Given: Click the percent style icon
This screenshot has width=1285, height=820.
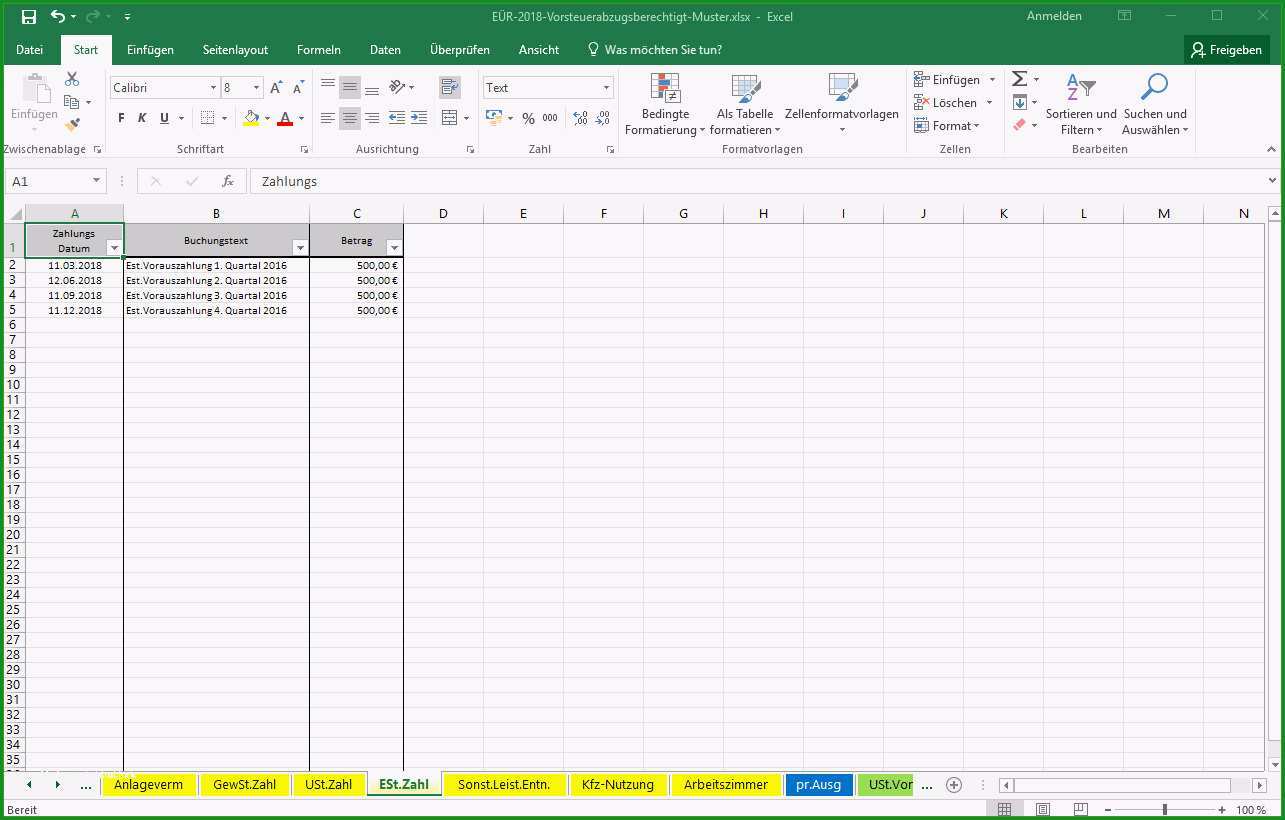Looking at the screenshot, I should point(528,118).
